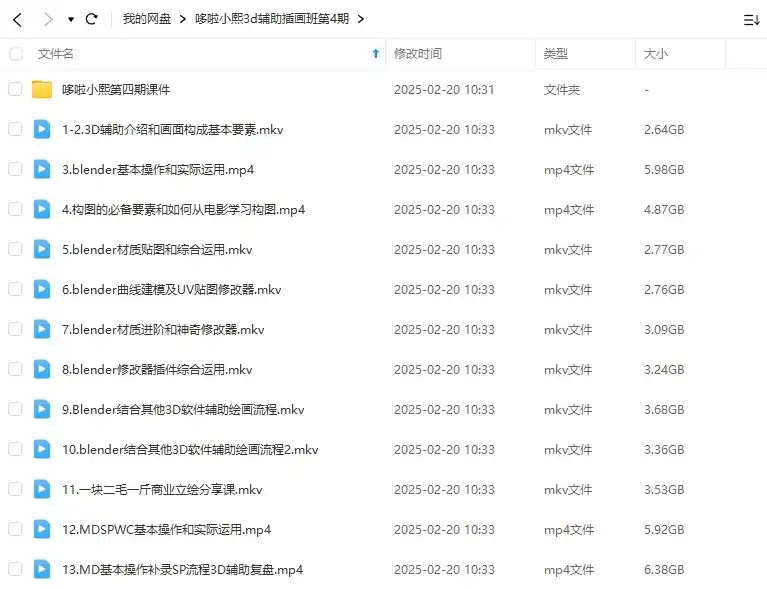Sort by 类型 column
767x589 pixels.
(556, 54)
